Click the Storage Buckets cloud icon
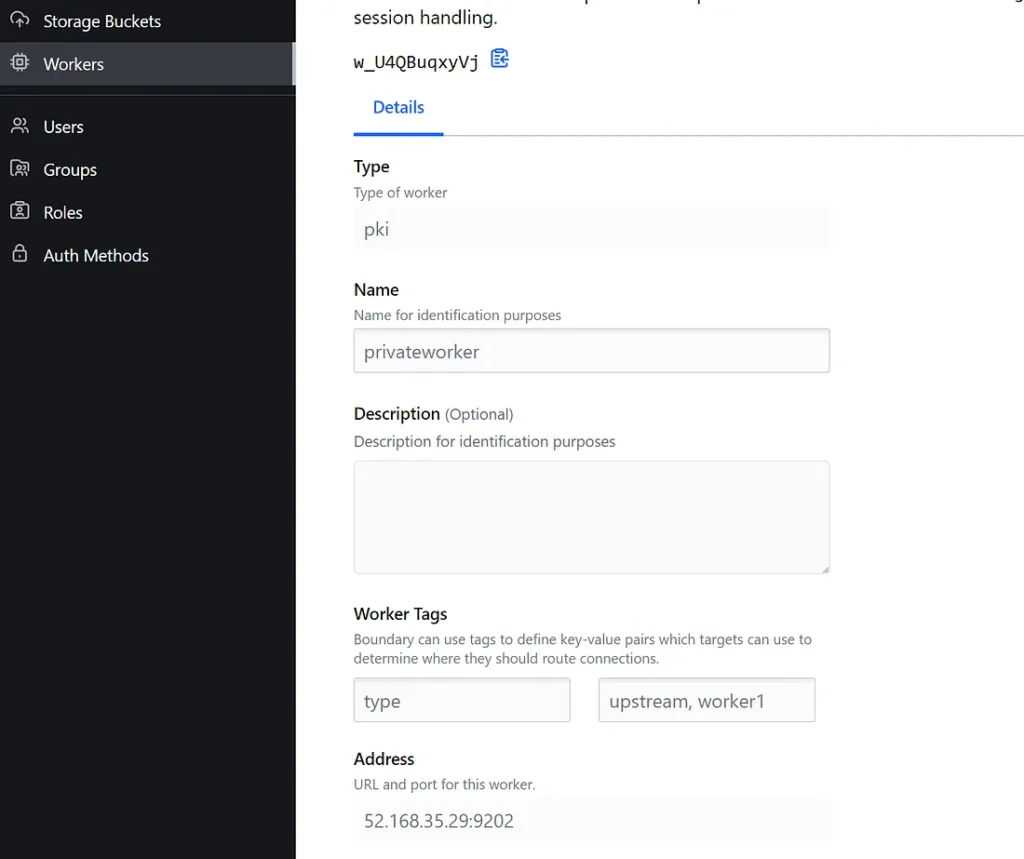The height and width of the screenshot is (859, 1024). point(19,20)
